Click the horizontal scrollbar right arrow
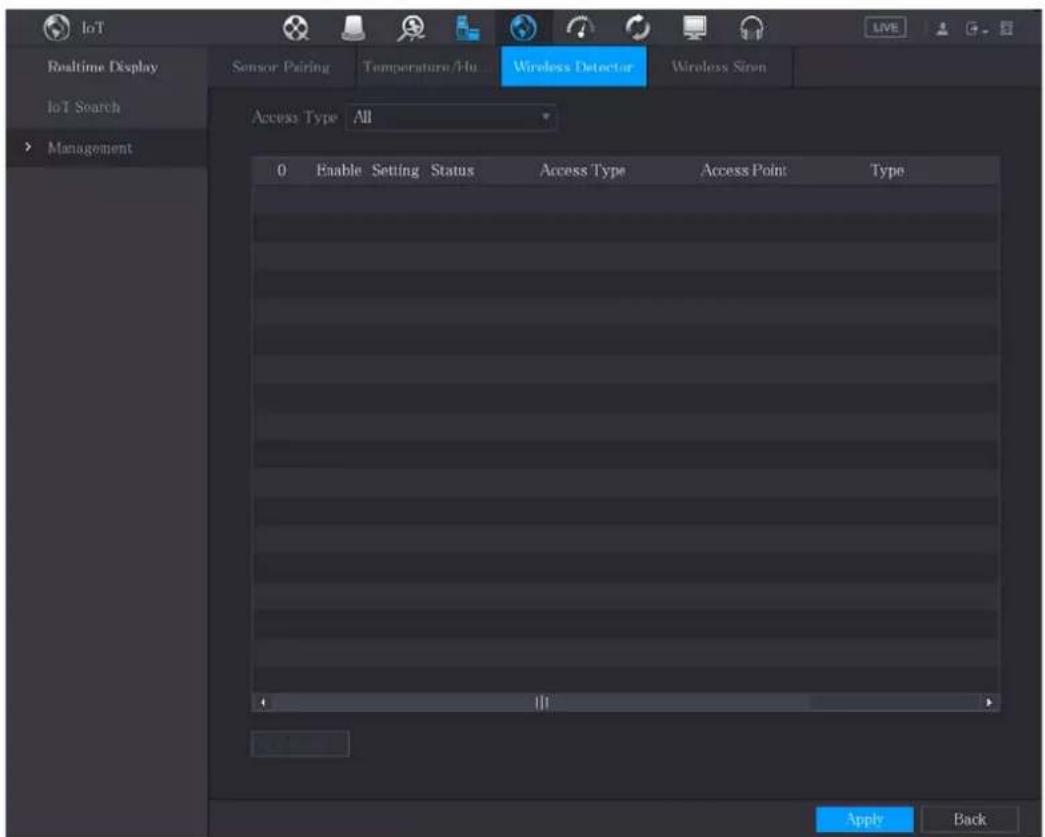1045x837 pixels. point(988,702)
